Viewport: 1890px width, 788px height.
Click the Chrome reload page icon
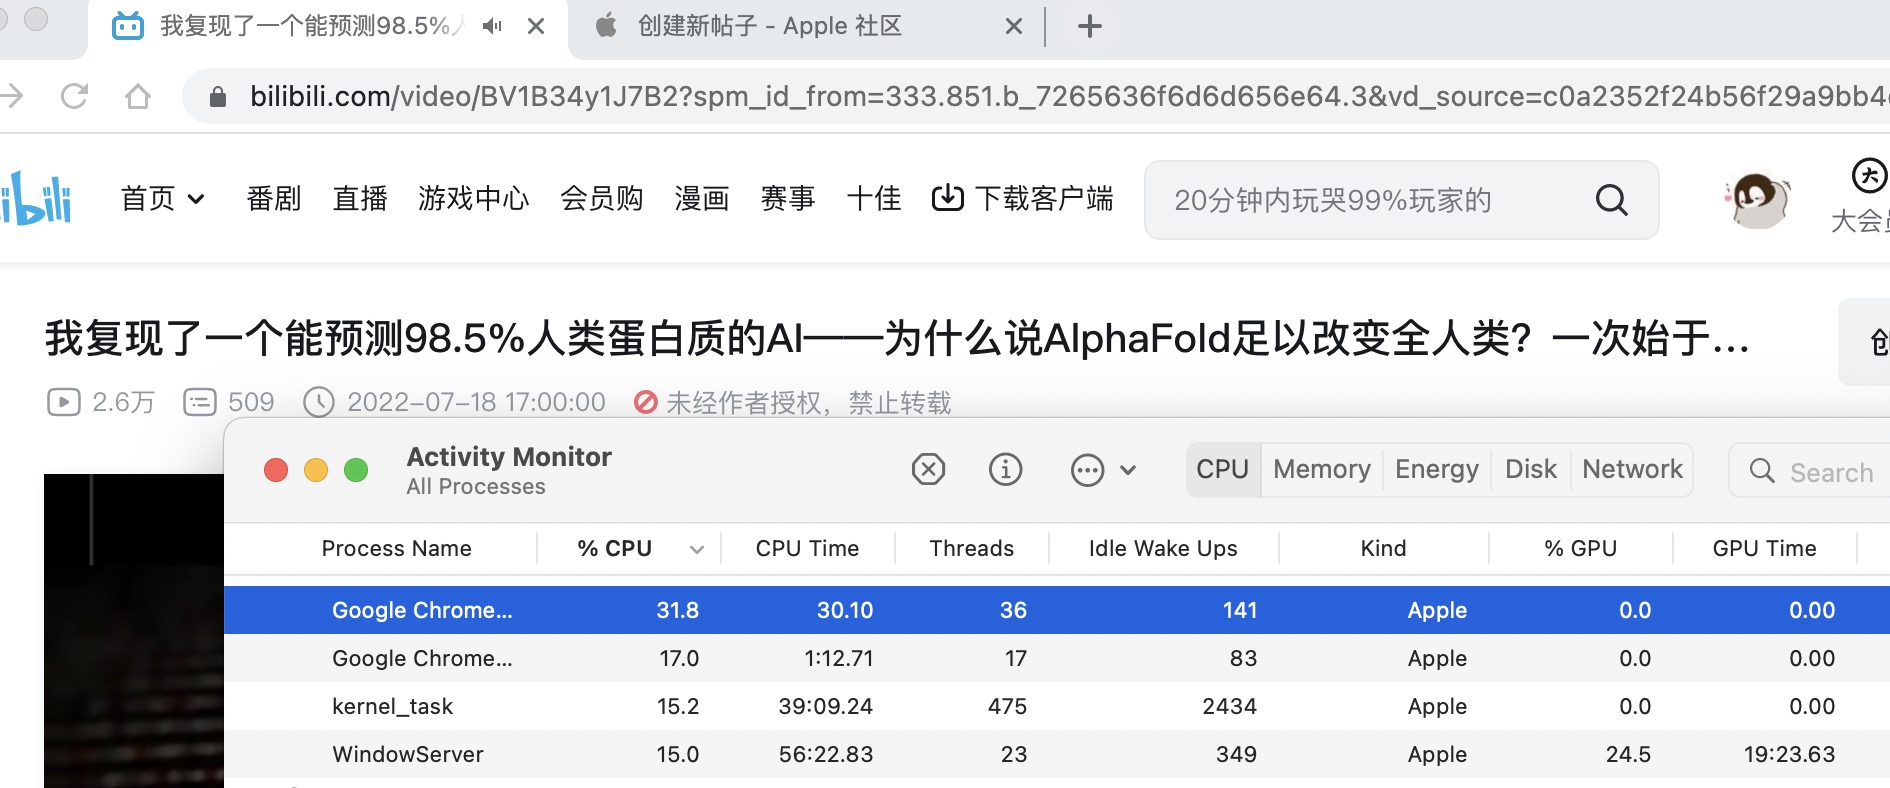point(75,96)
